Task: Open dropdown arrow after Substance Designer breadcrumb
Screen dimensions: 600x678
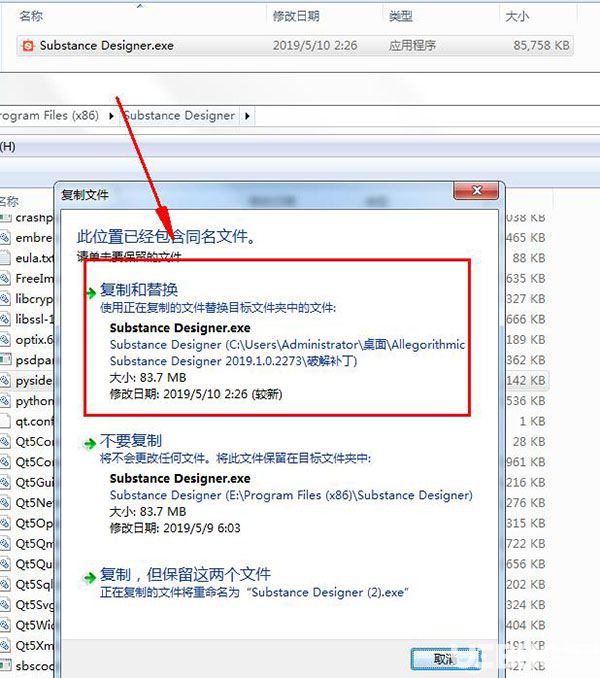Action: pyautogui.click(x=247, y=116)
